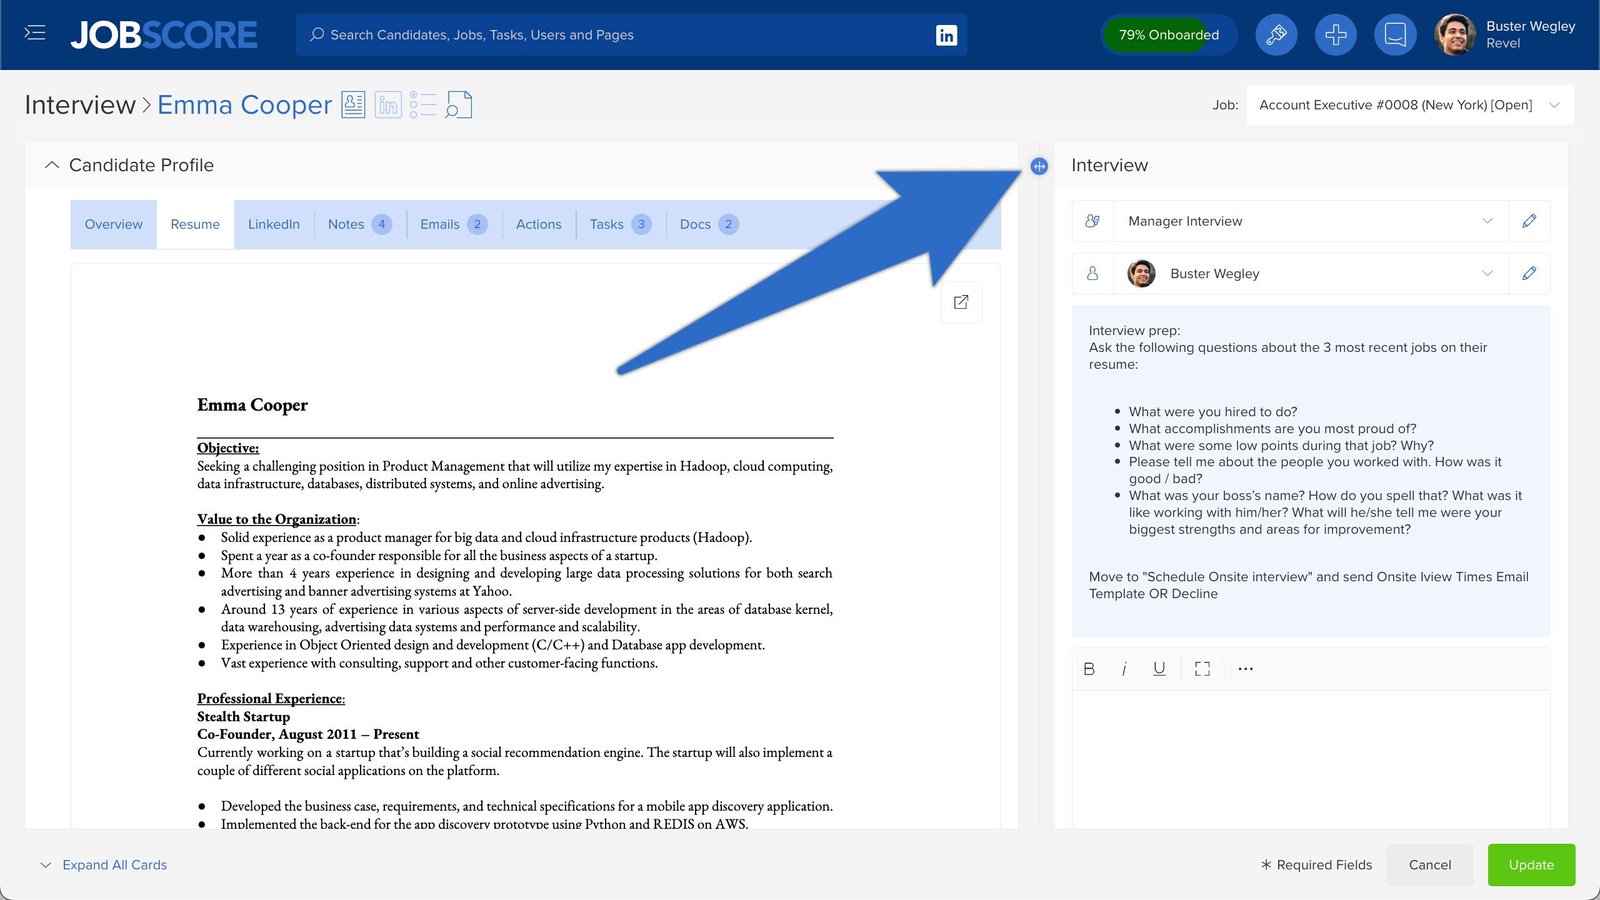
Task: Open the hamburger navigation menu
Action: point(35,33)
